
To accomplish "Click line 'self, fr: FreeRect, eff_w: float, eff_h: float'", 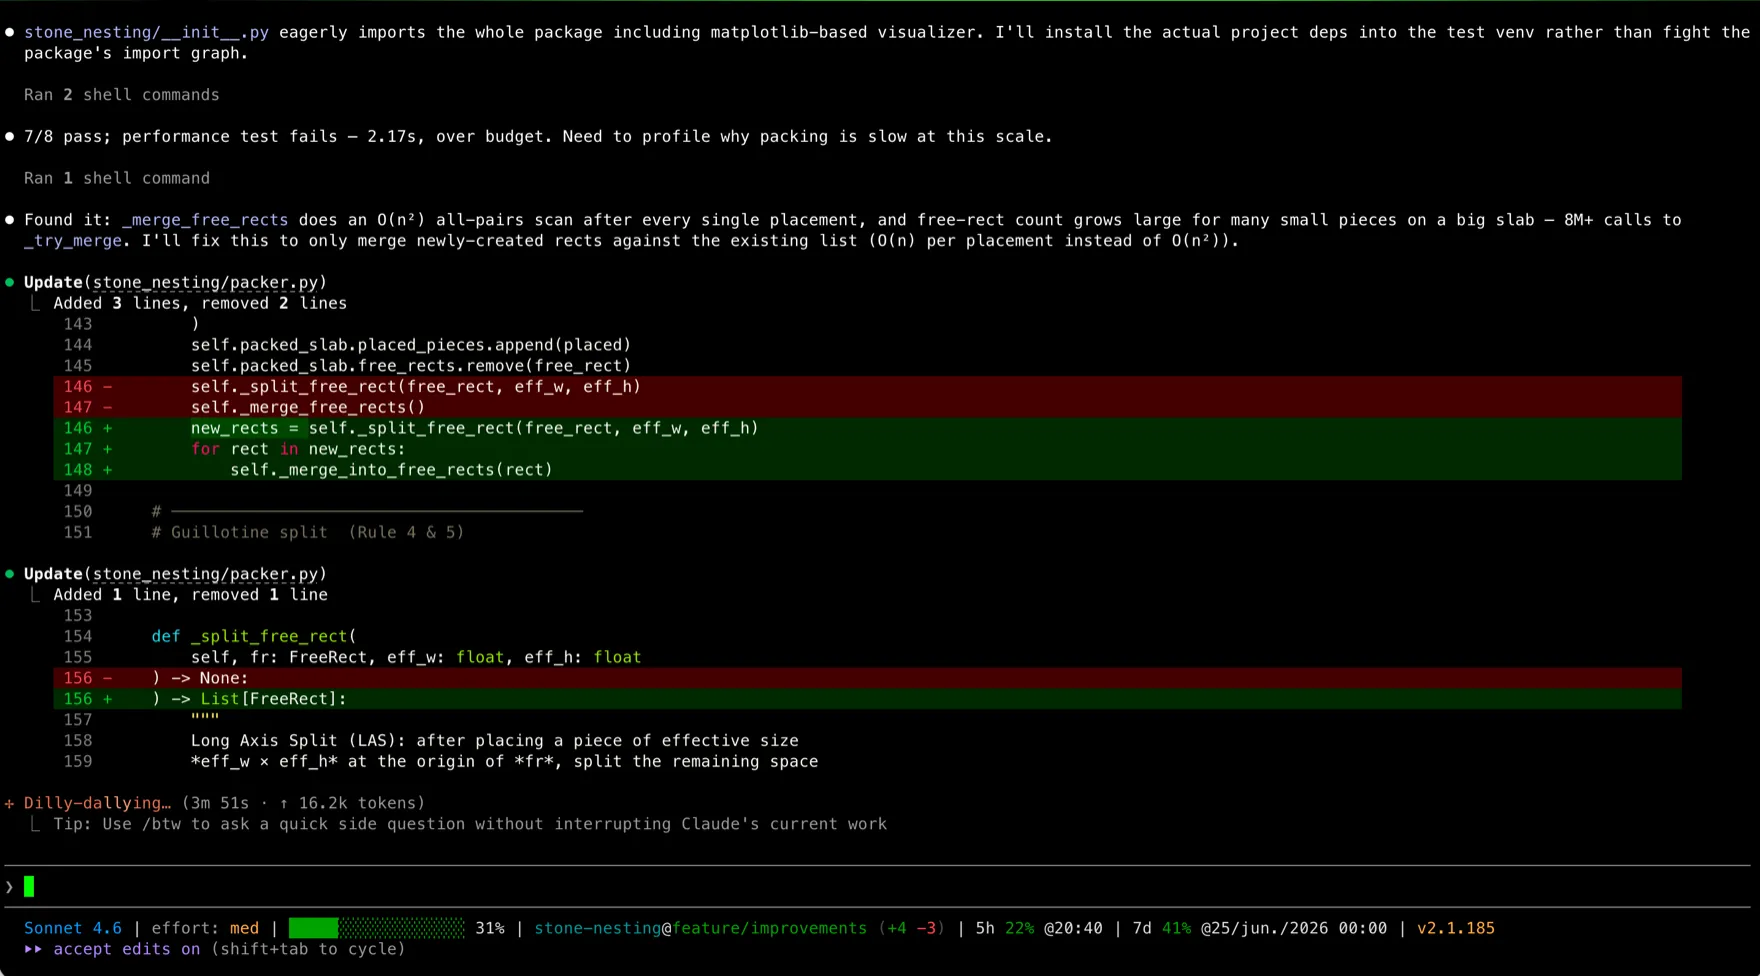I will point(416,657).
